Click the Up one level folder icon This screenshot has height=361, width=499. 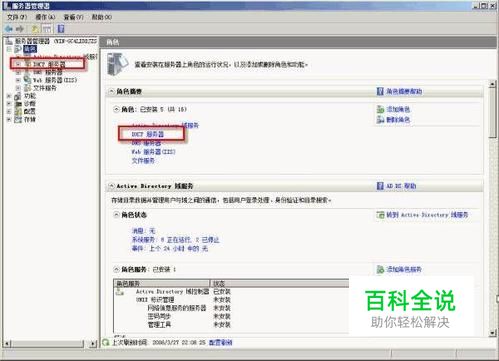click(x=35, y=29)
